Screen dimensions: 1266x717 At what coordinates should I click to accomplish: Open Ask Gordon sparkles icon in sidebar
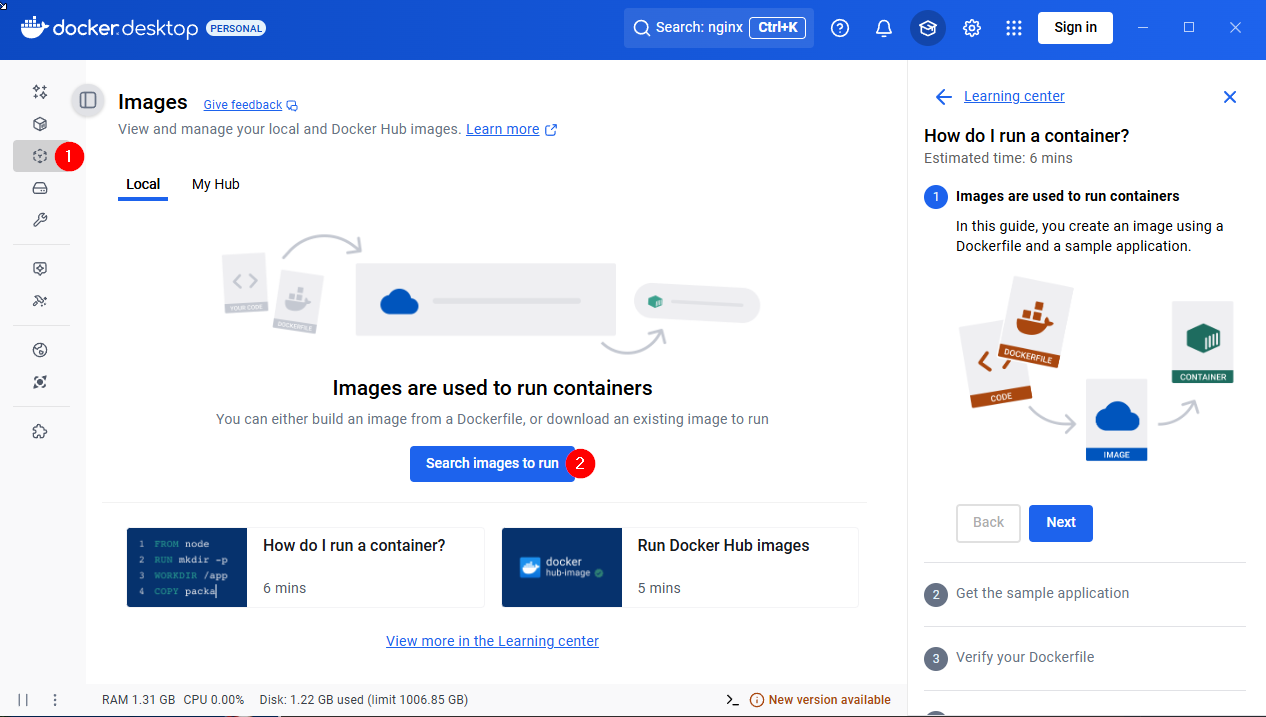[x=40, y=92]
